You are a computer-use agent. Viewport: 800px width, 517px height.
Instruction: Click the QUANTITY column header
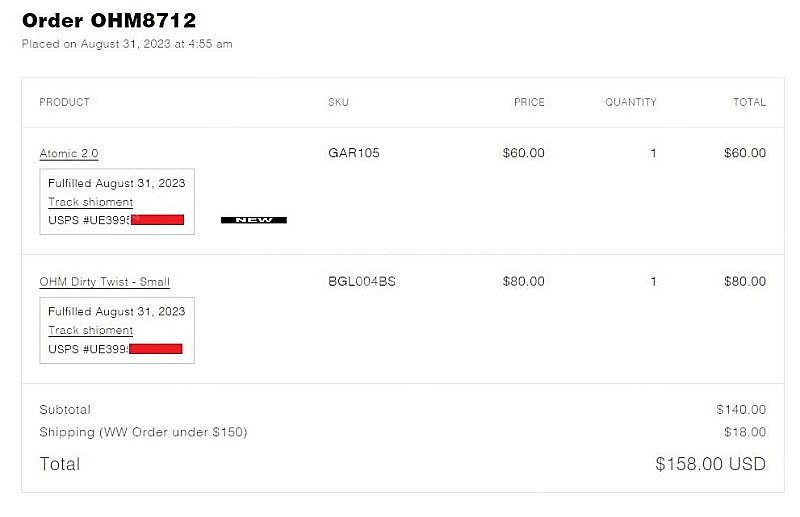point(631,102)
